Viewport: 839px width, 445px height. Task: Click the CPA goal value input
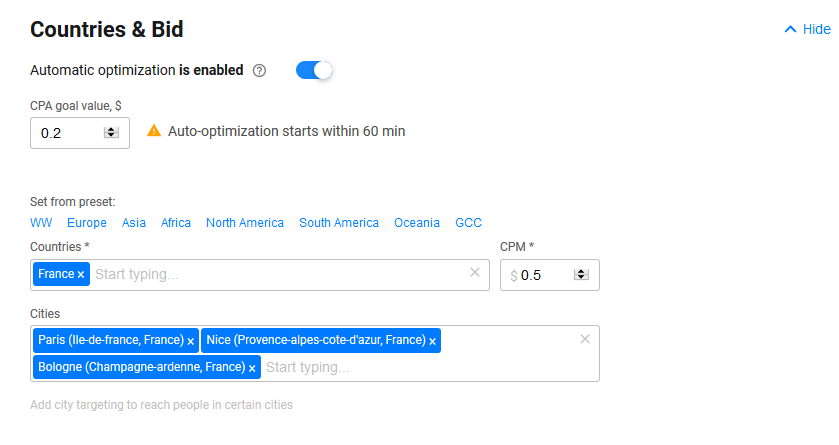click(x=65, y=132)
